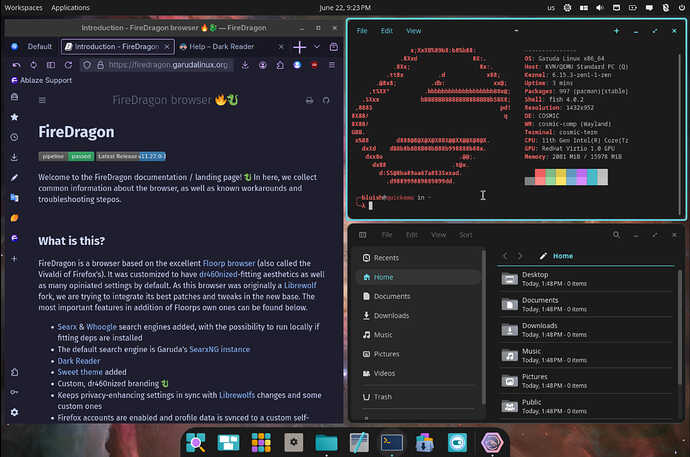Add a new terminal tab with plus
Image resolution: width=690 pixels, height=457 pixels.
click(x=616, y=31)
